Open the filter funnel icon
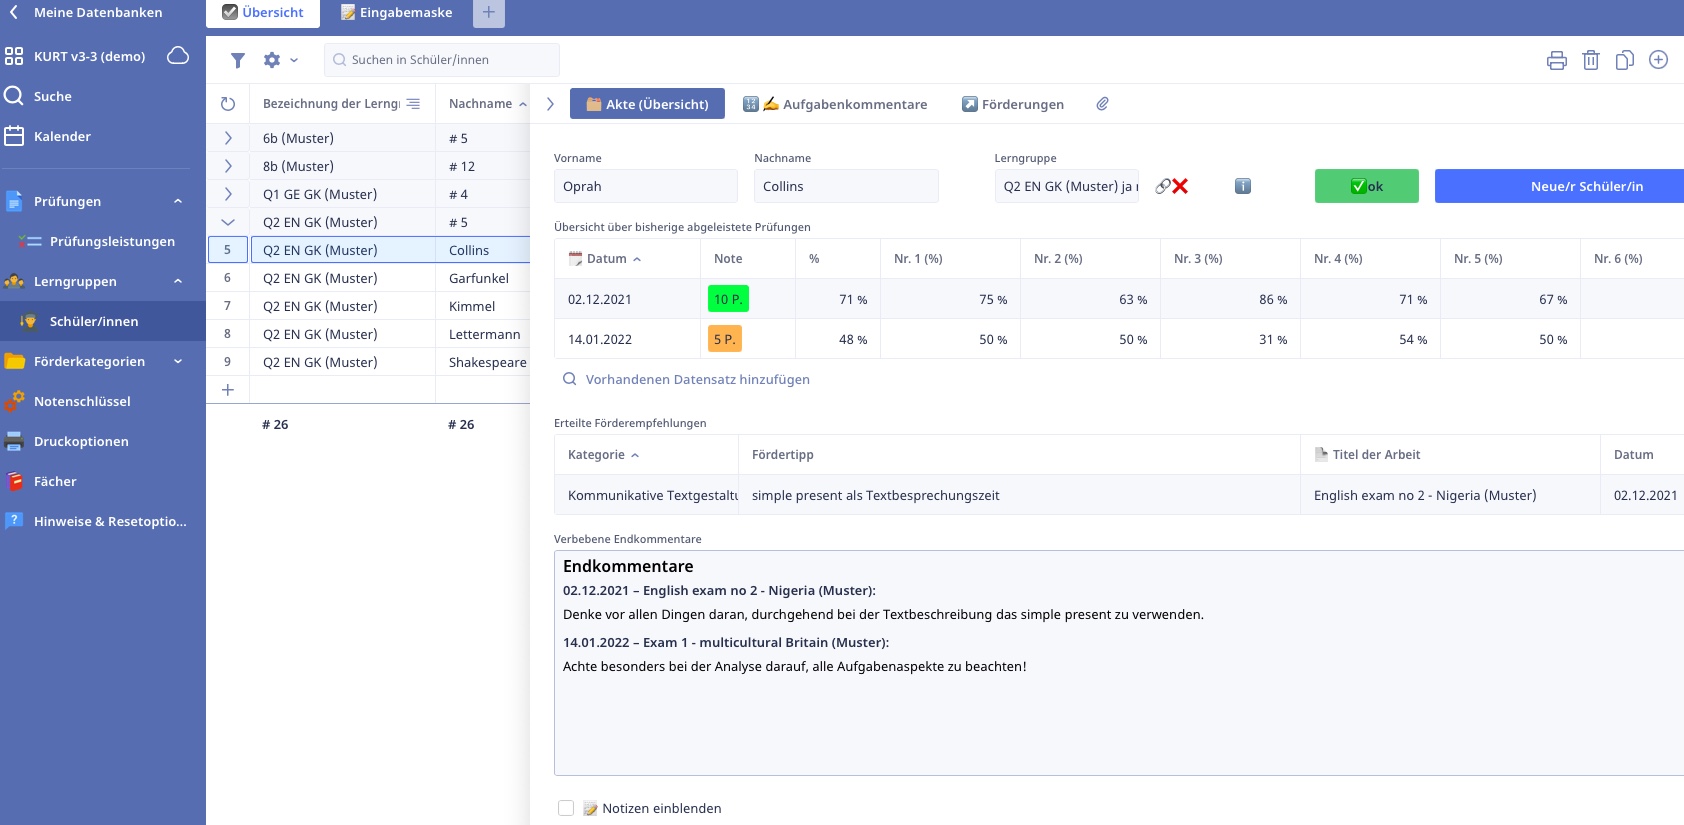 tap(238, 60)
